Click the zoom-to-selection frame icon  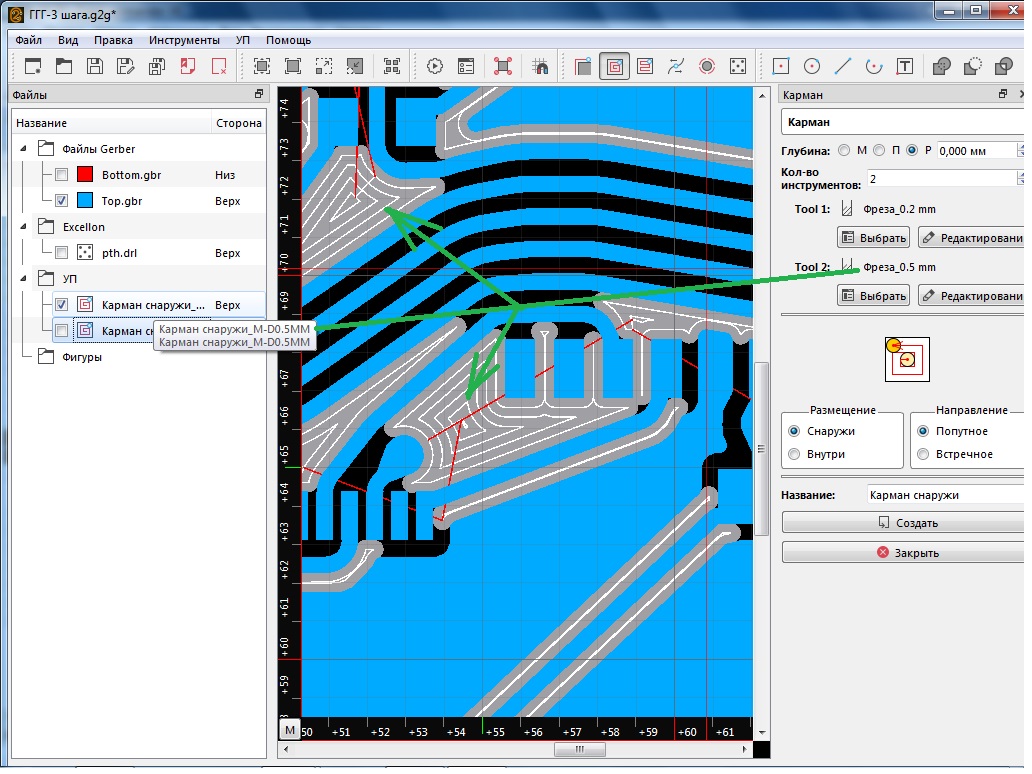pos(293,66)
